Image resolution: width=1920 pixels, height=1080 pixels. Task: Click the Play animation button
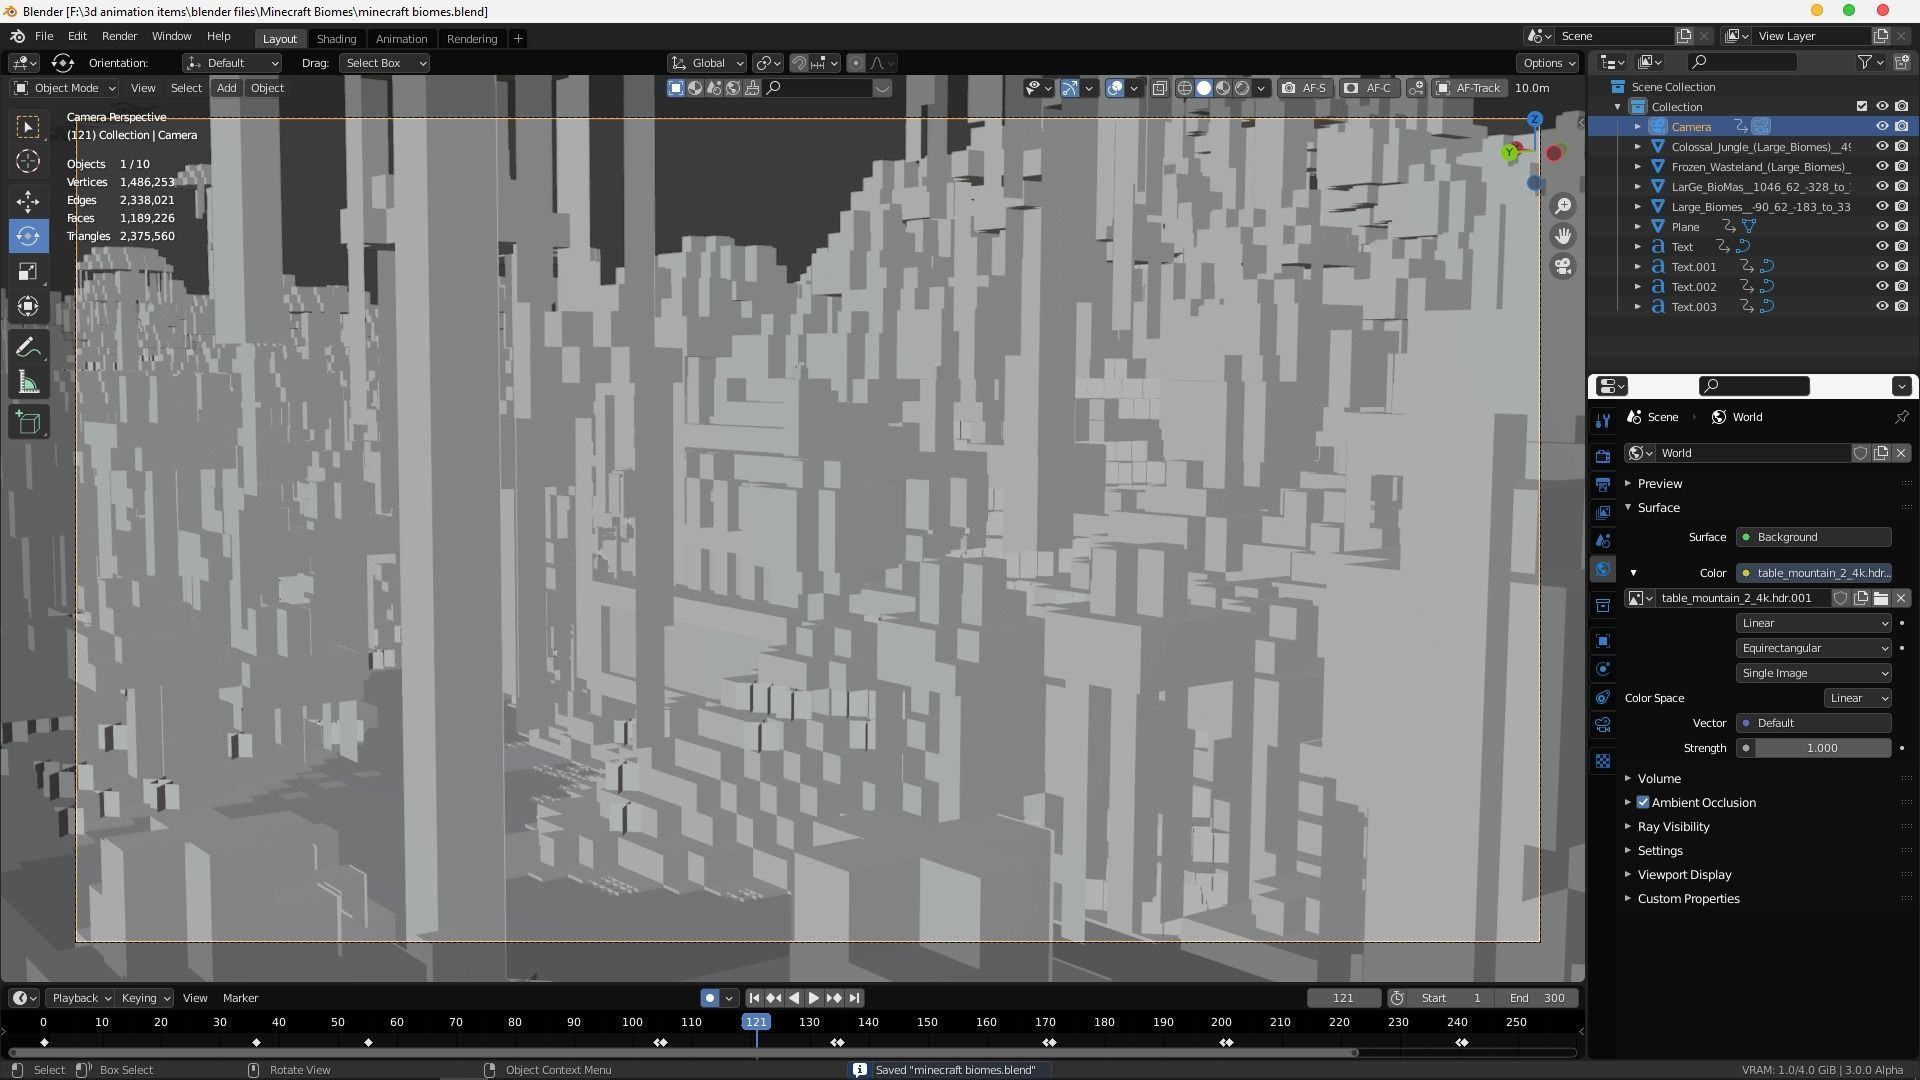coord(814,998)
